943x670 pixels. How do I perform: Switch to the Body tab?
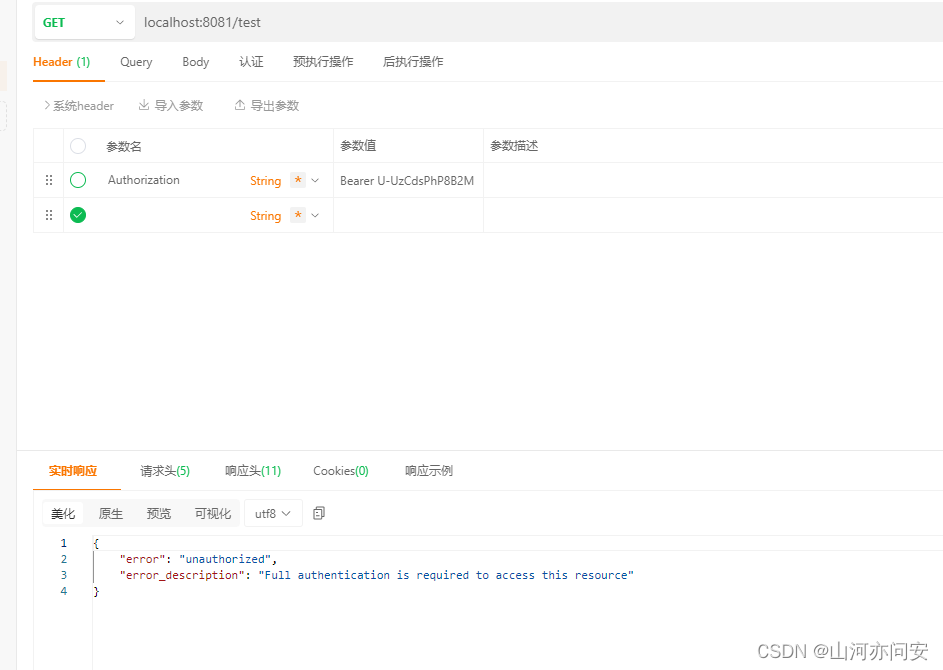pos(195,61)
